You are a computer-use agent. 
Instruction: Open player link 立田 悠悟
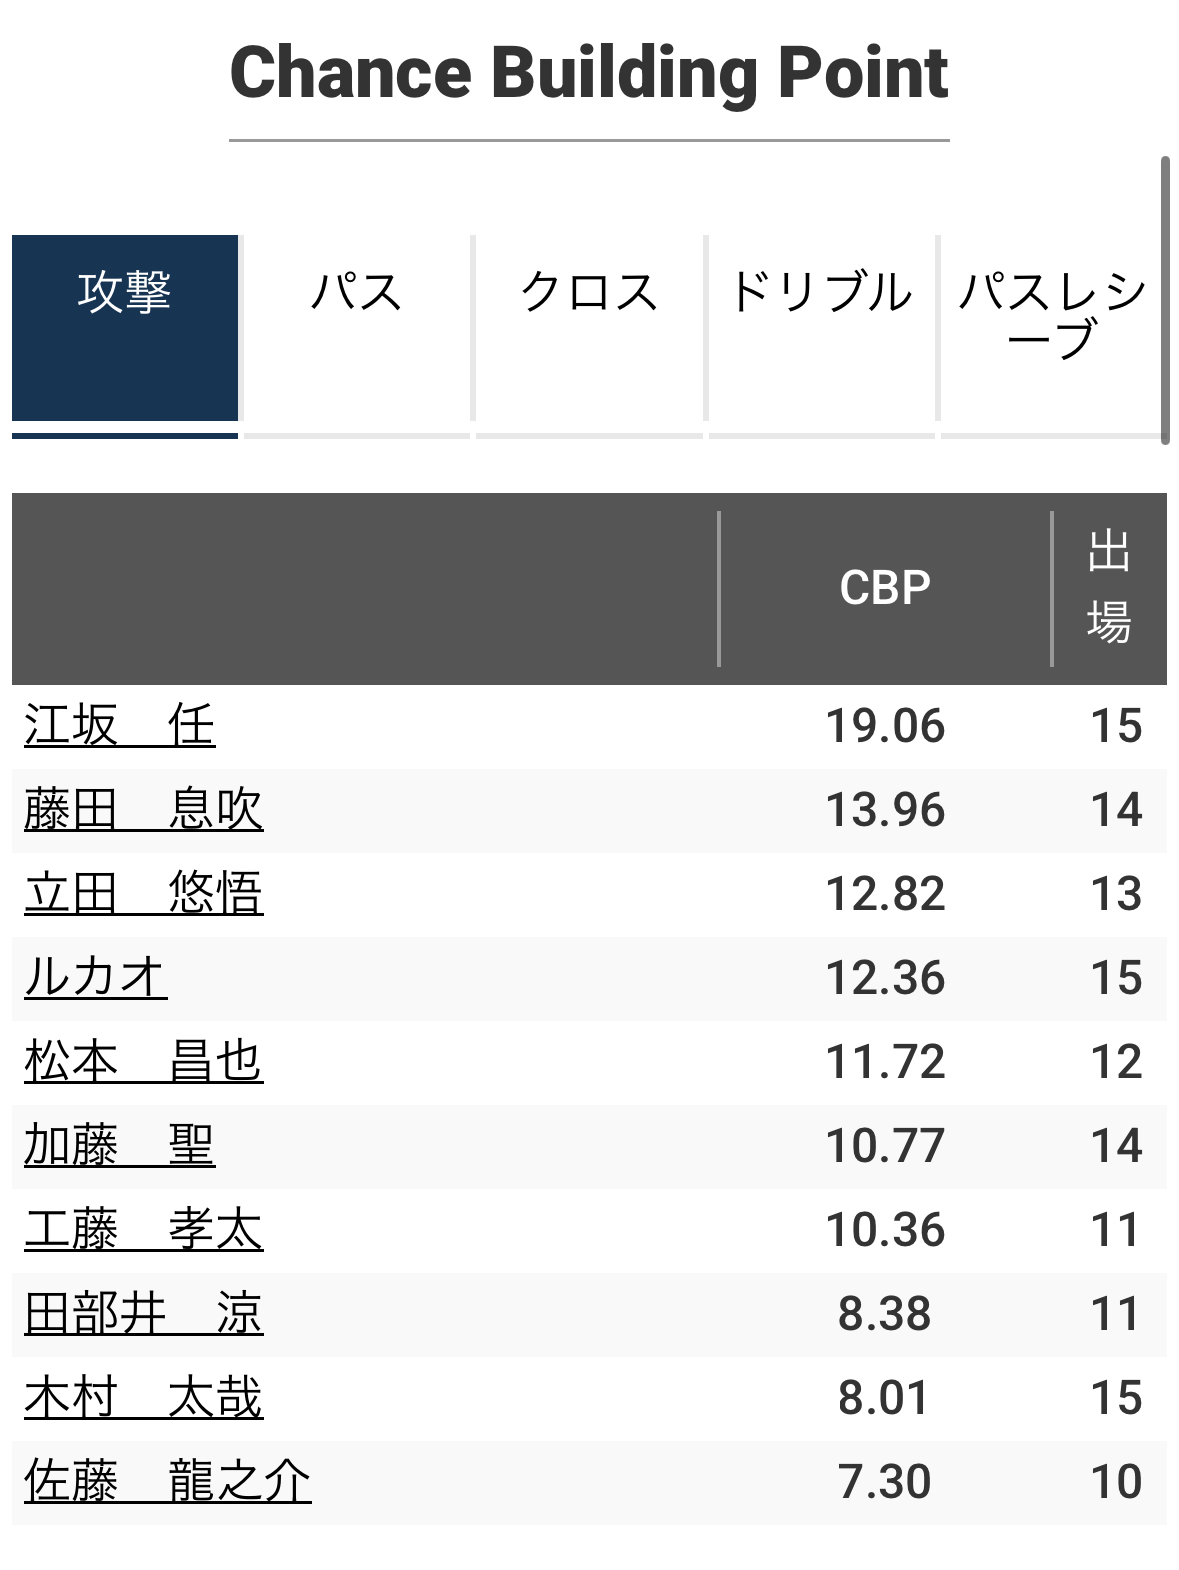coord(144,893)
